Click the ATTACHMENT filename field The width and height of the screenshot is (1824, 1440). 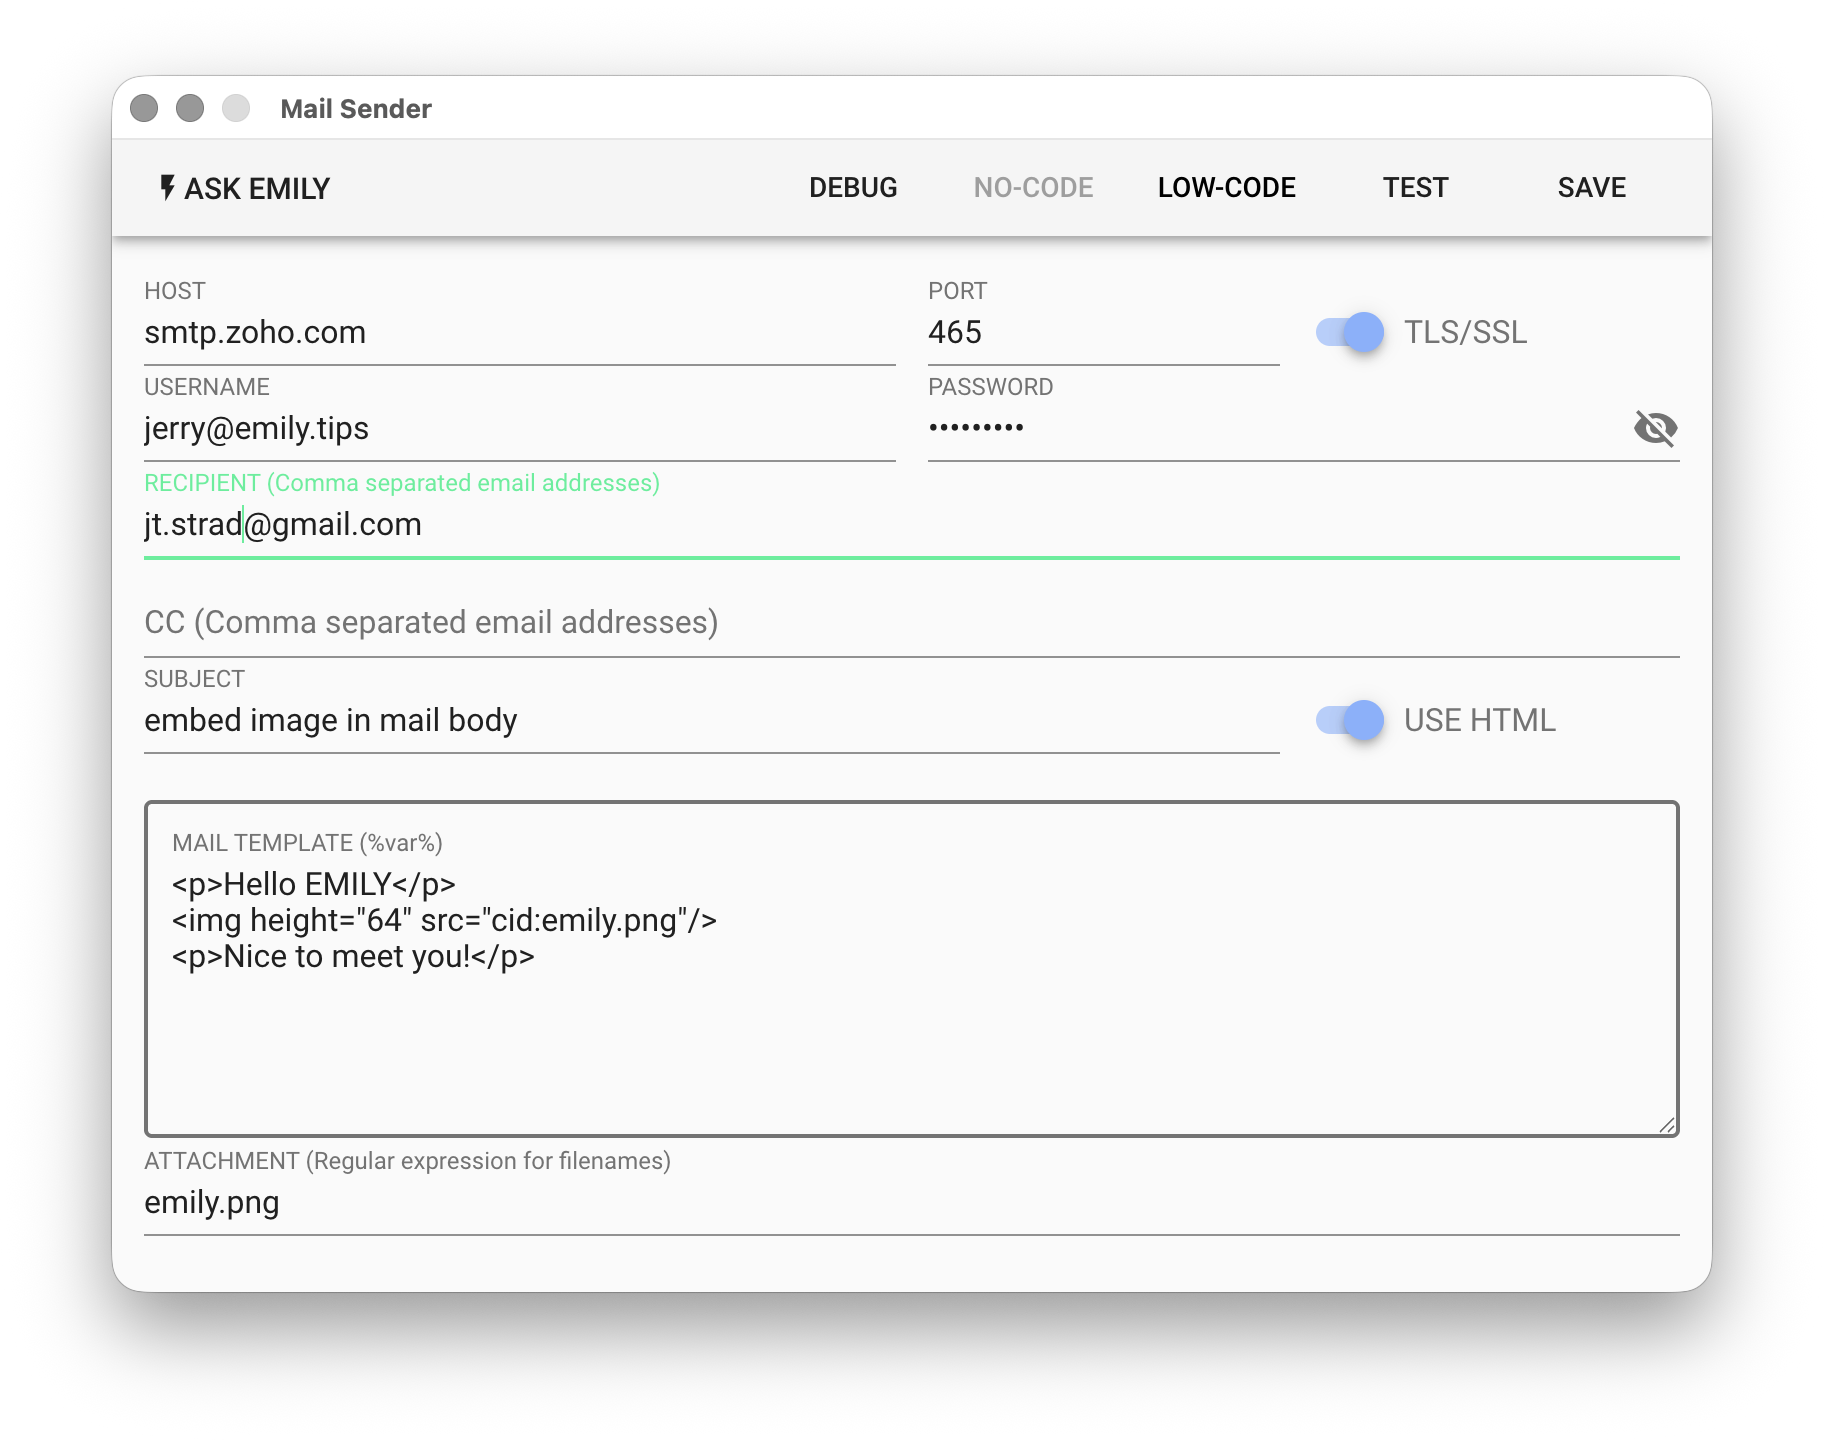[x=910, y=1203]
